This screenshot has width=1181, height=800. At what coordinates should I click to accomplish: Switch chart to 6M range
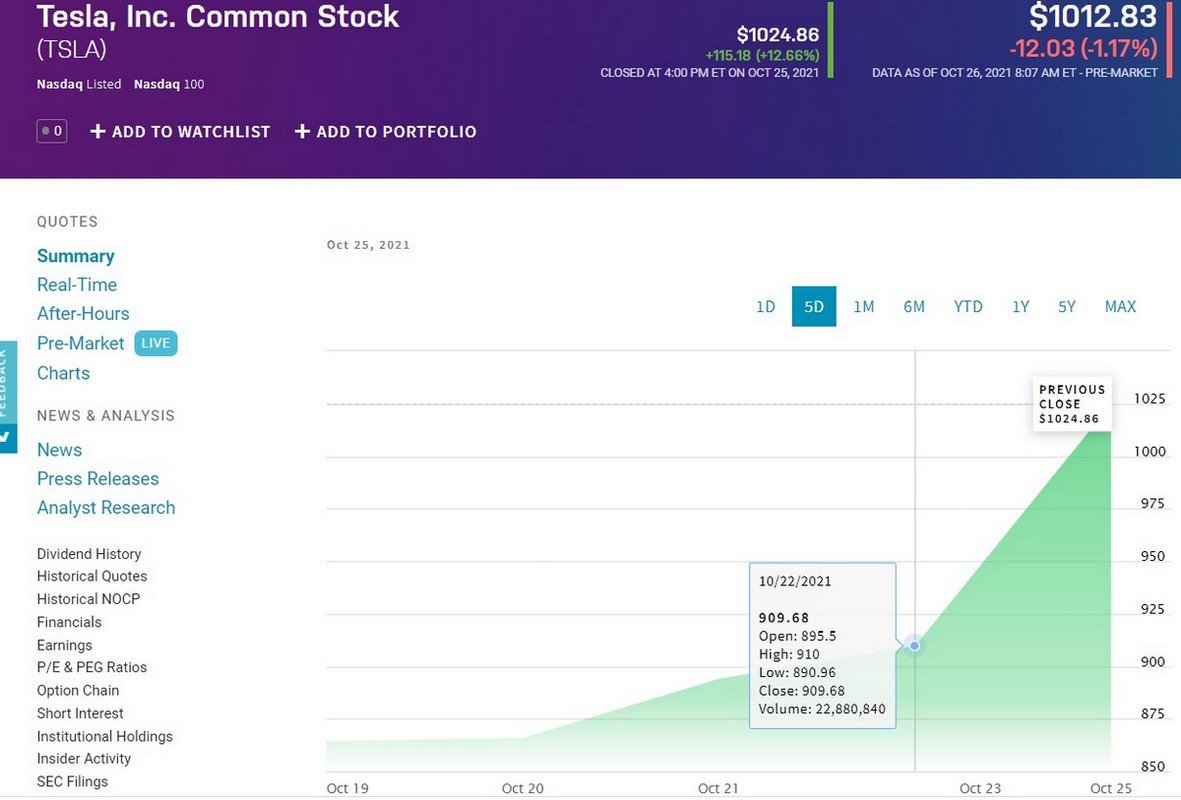(x=914, y=307)
